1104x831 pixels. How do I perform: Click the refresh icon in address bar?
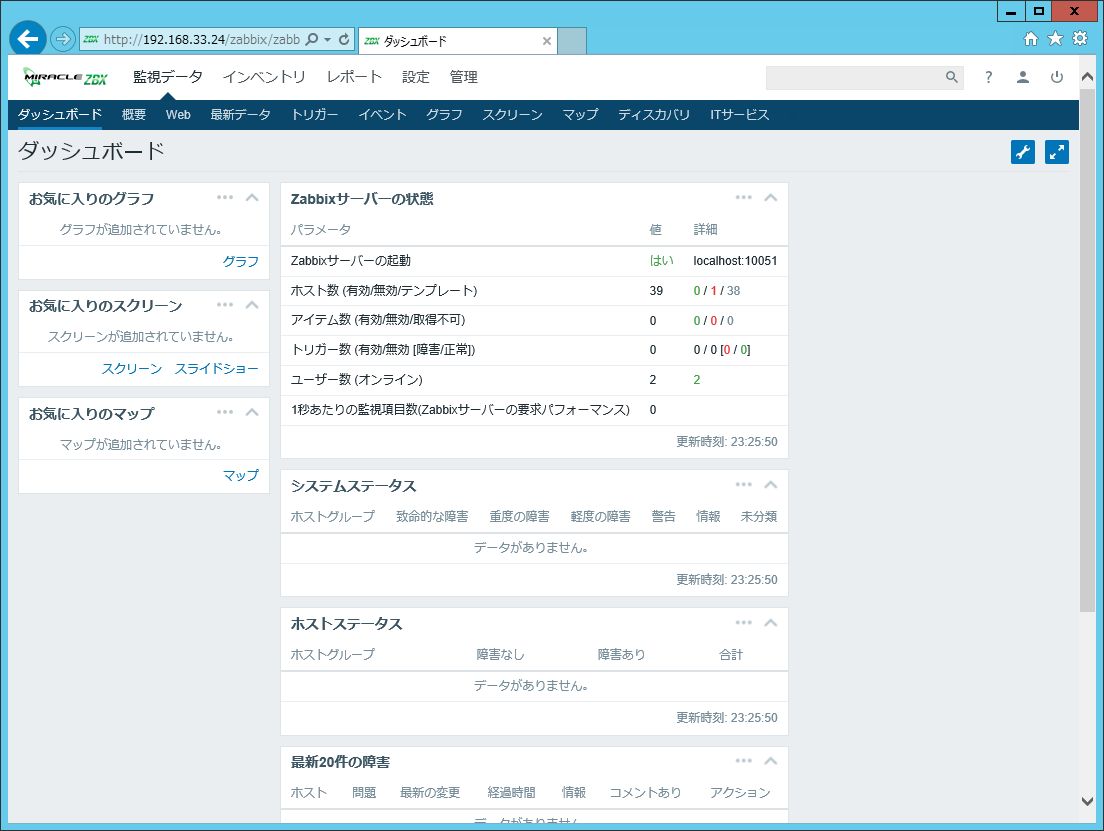coord(344,39)
